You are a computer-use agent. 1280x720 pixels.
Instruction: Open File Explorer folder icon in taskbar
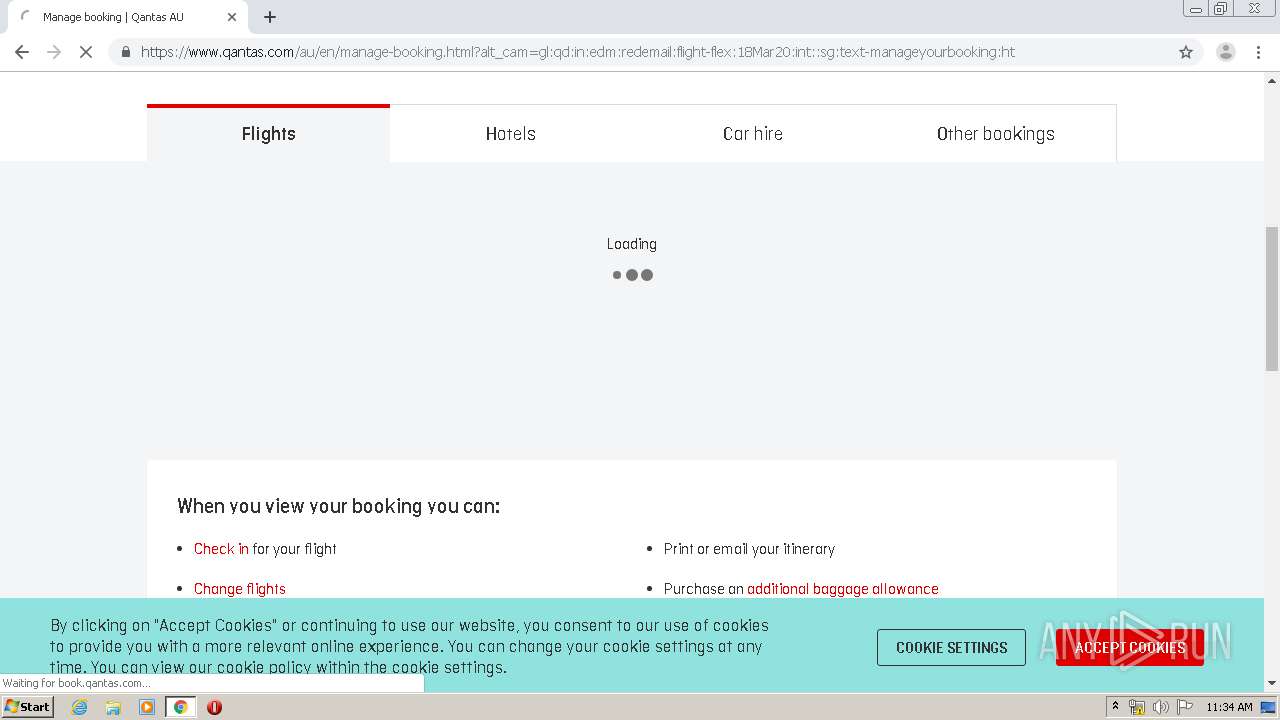point(113,707)
